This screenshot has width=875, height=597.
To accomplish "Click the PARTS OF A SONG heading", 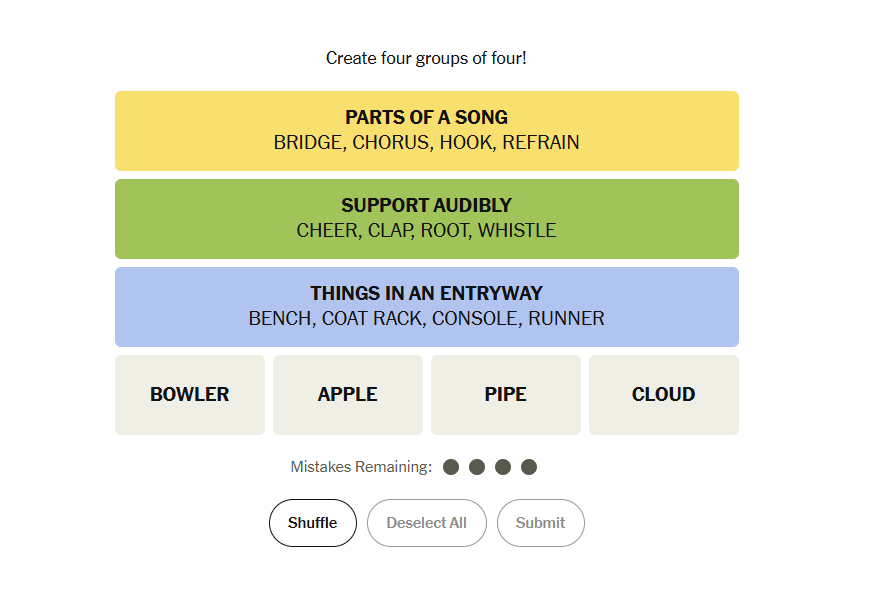I will pos(426,117).
